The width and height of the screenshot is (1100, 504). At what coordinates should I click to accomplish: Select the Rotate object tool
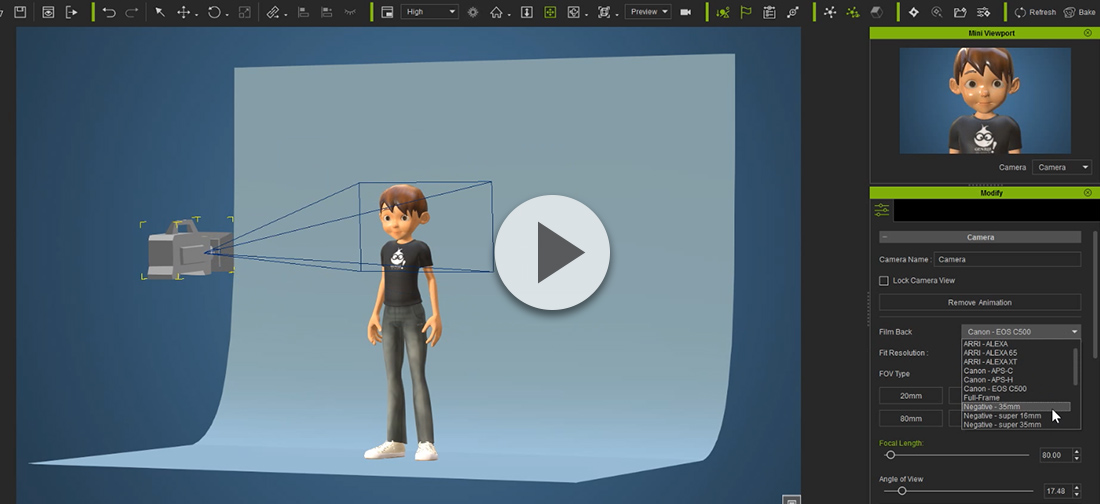pos(214,12)
